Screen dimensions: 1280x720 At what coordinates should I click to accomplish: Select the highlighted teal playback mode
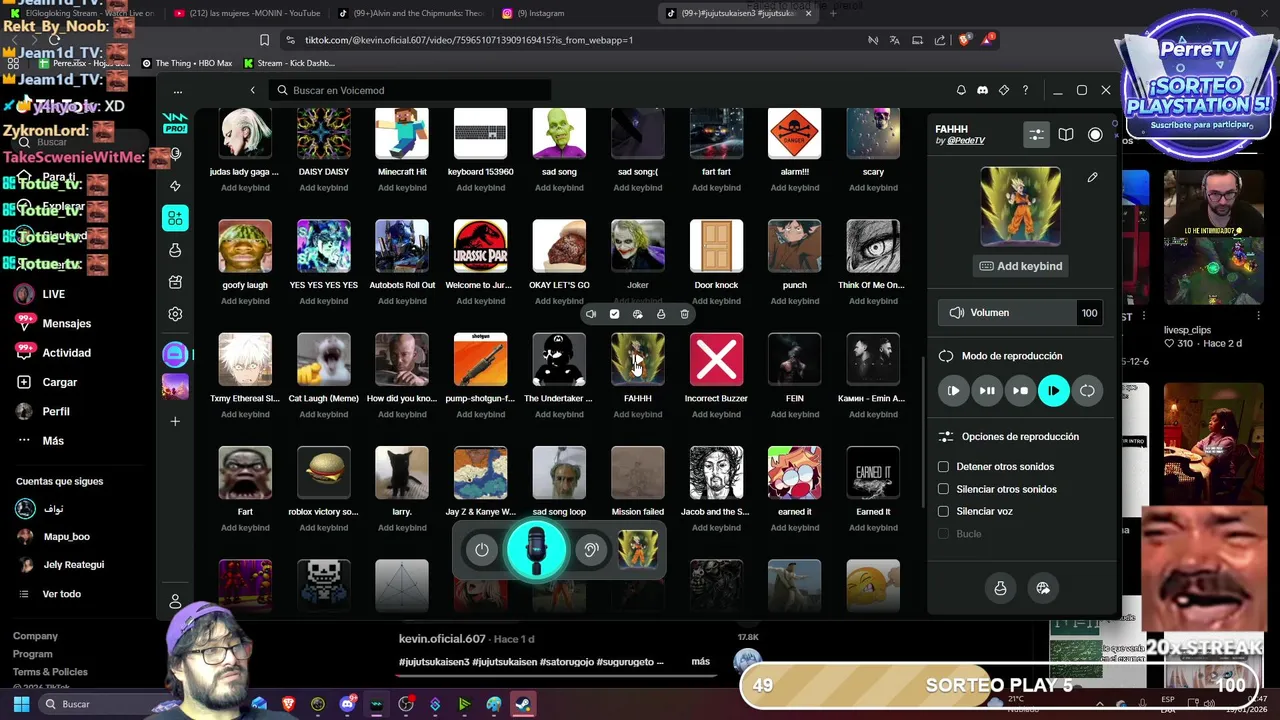(x=1054, y=391)
